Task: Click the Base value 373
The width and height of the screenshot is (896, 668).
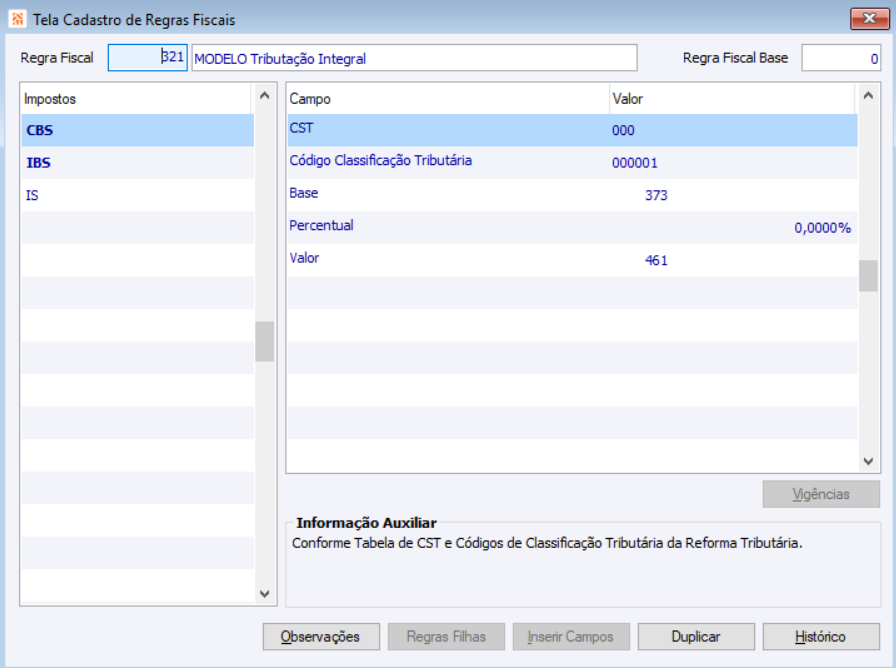Action: [x=656, y=195]
